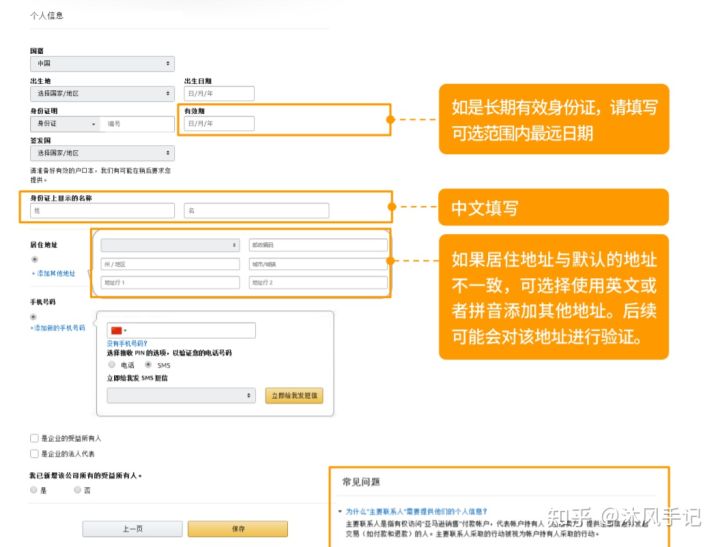Select the radio button under 手机号码

[x=33, y=317]
